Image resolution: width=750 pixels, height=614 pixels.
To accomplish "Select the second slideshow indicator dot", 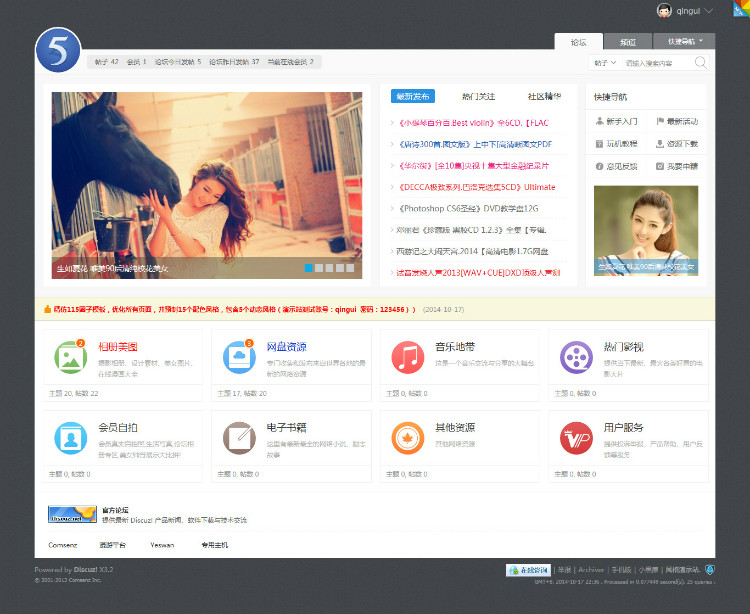I will coord(319,268).
